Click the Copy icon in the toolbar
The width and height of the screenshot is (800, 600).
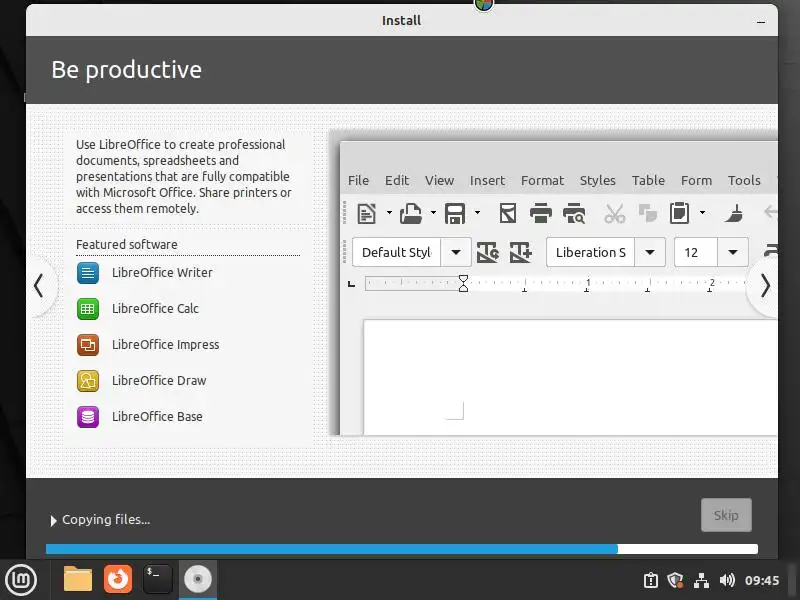click(x=647, y=213)
